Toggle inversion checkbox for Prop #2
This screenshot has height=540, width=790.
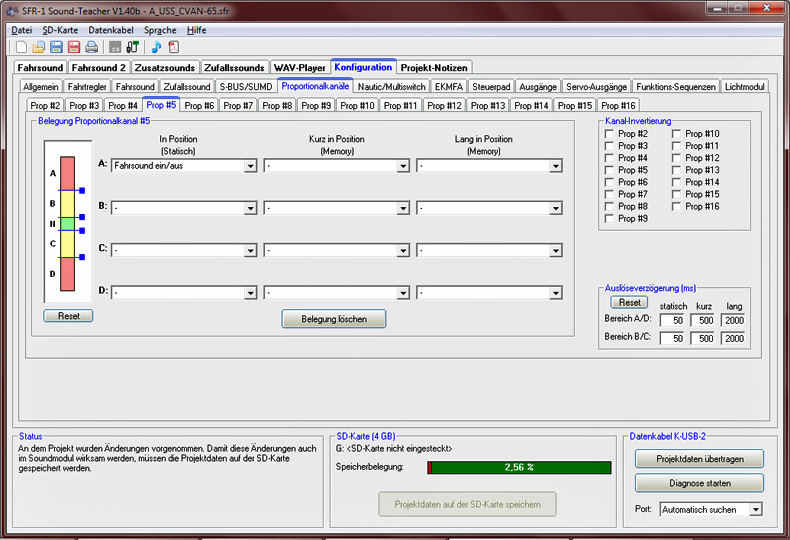pyautogui.click(x=609, y=134)
